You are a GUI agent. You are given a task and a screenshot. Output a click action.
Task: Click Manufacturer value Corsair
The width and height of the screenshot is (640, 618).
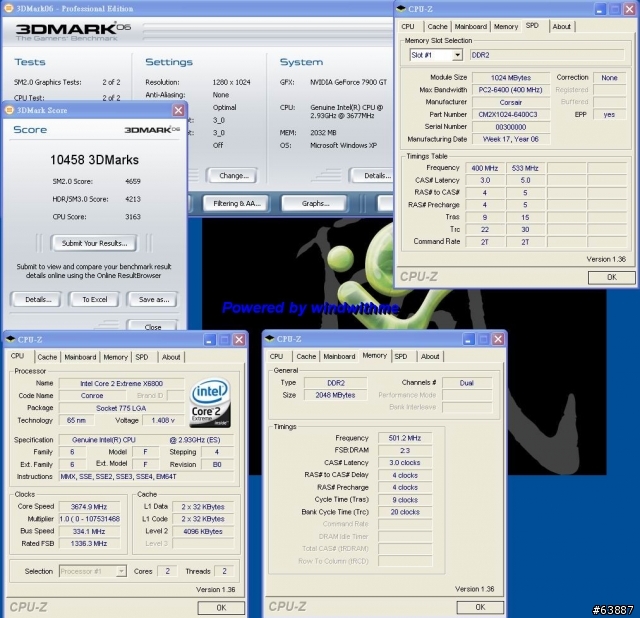511,102
